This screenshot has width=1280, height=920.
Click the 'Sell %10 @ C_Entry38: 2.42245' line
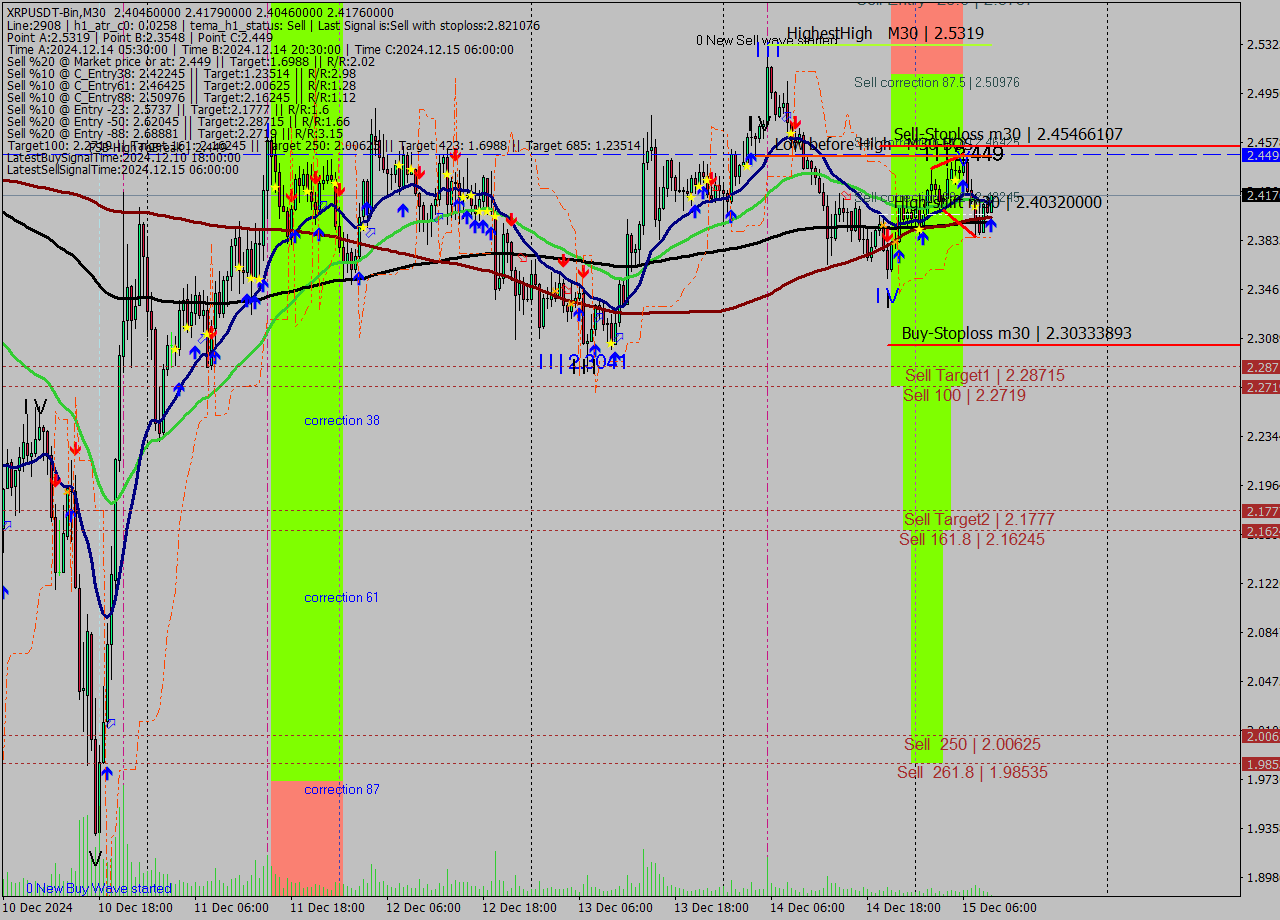tap(181, 73)
